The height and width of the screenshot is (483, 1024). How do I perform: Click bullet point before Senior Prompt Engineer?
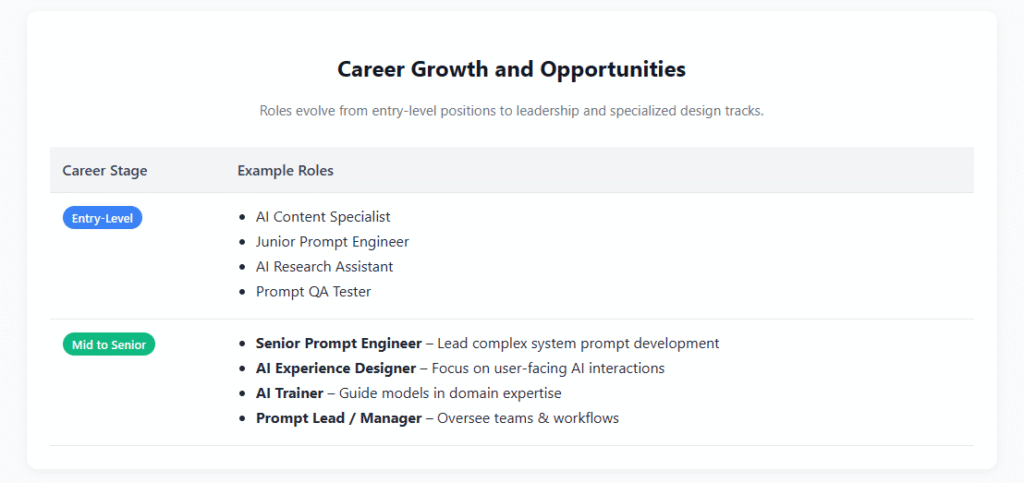(x=243, y=343)
